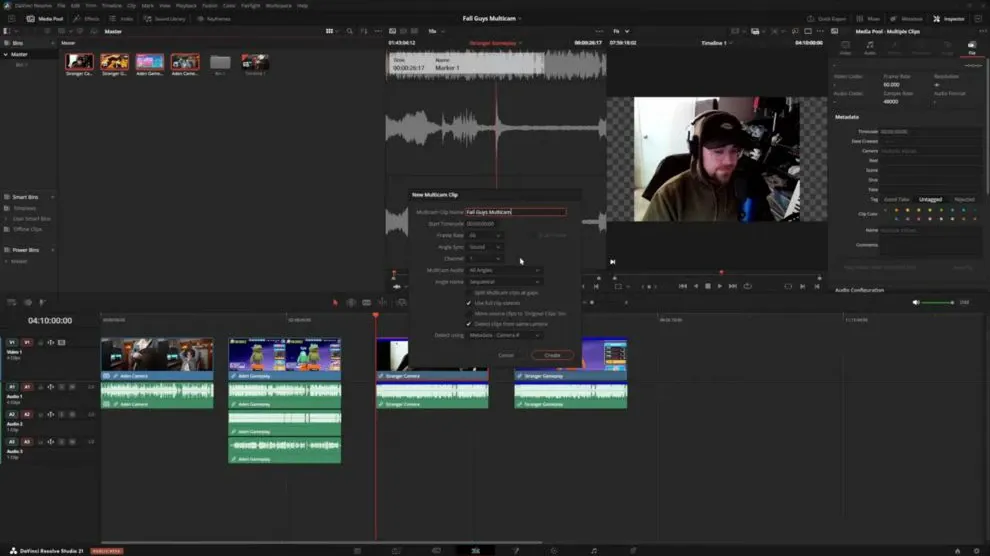Screen dimensions: 990x556
Task: Open Inspector File tab
Action: (972, 47)
